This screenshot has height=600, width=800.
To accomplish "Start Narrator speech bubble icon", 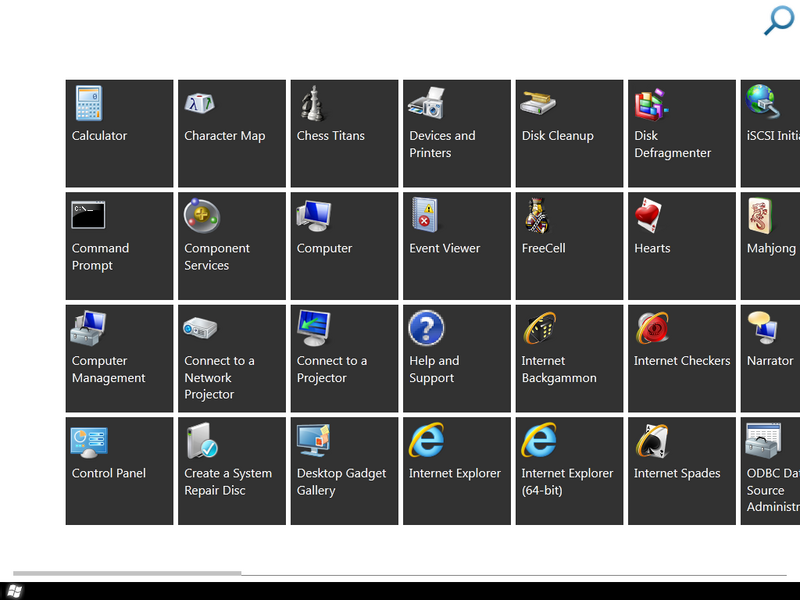I will (763, 328).
